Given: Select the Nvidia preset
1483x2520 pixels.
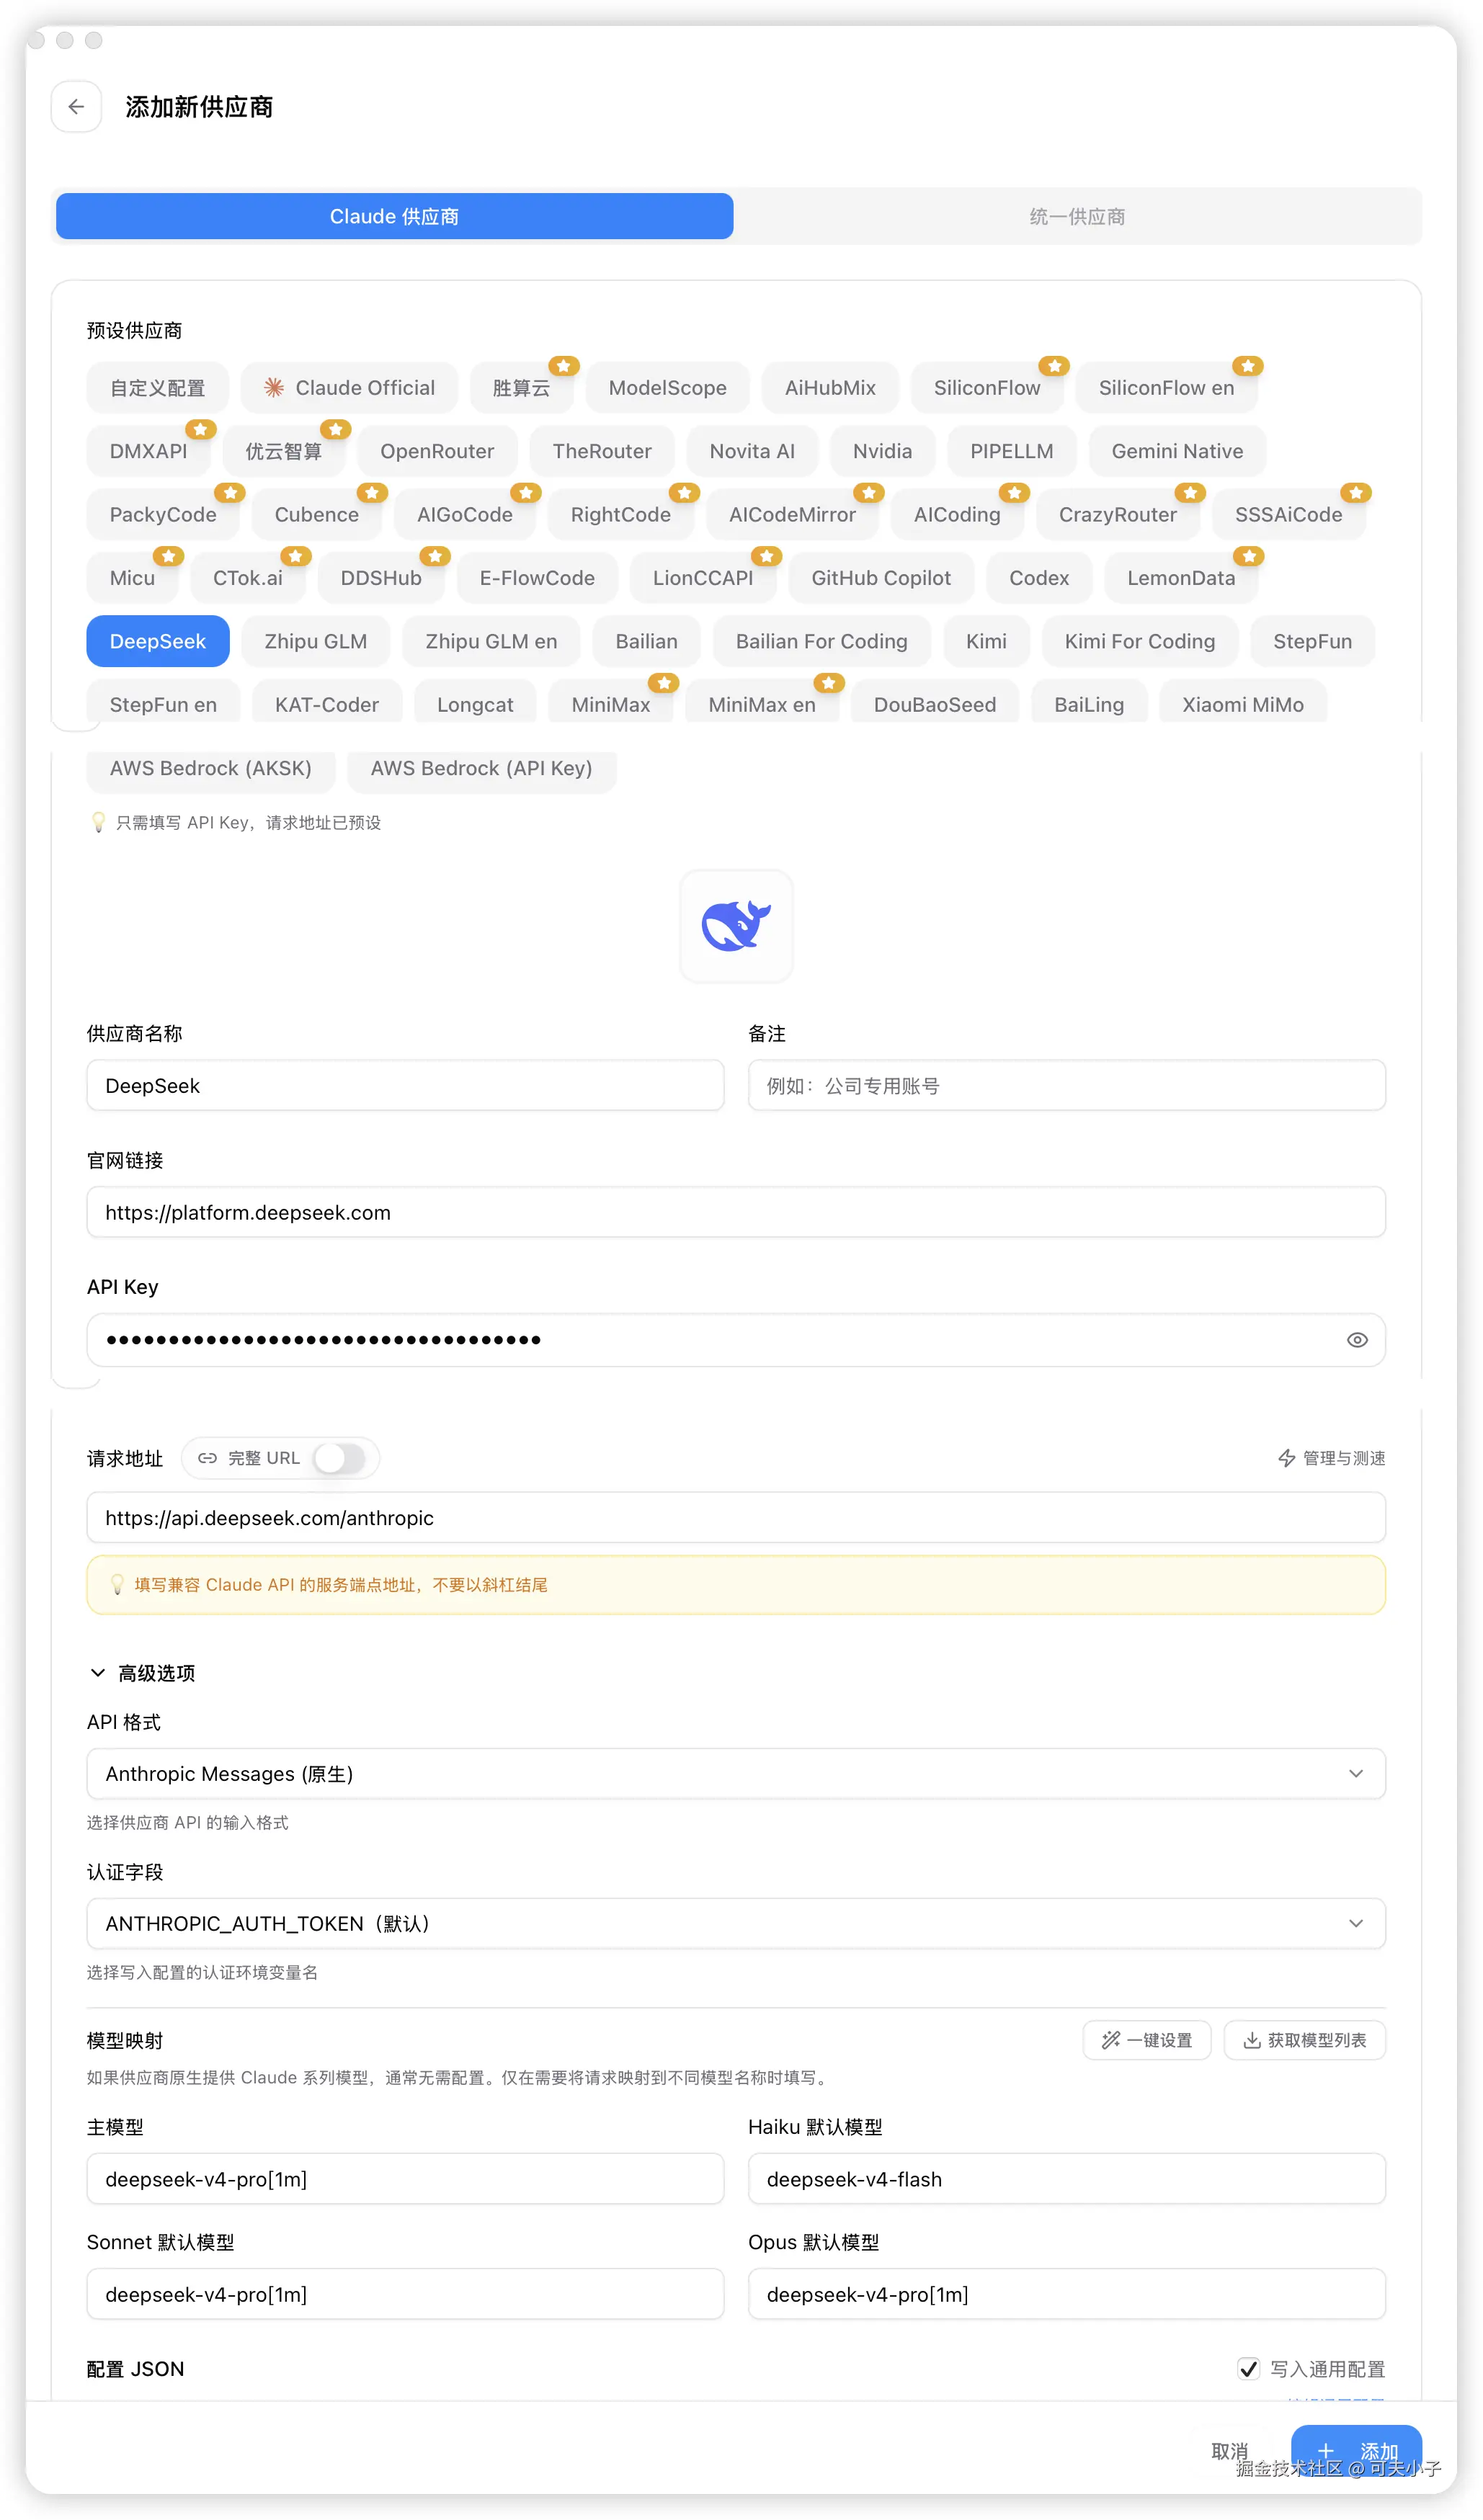Looking at the screenshot, I should pyautogui.click(x=882, y=451).
